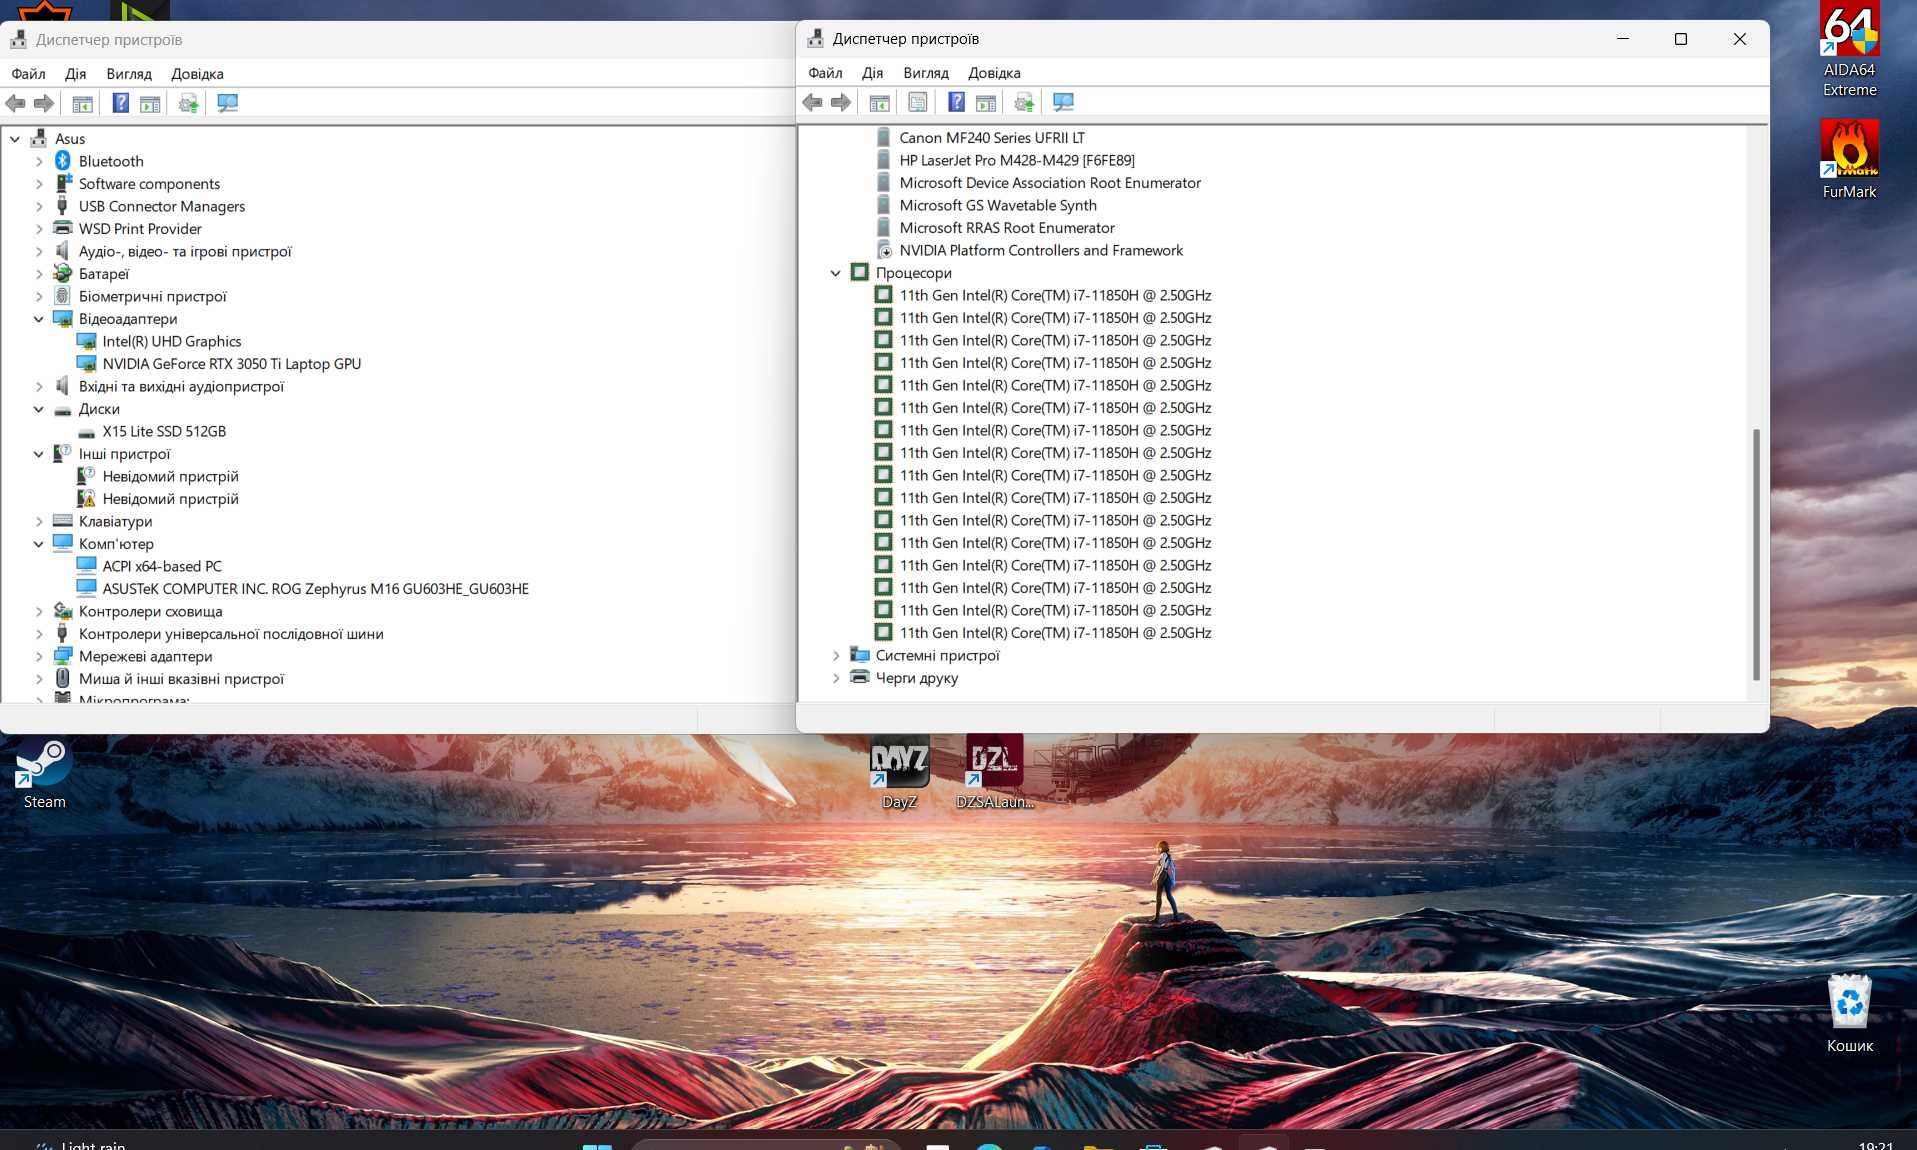Expand the Мережеві адаптери category
The height and width of the screenshot is (1150, 1917).
coord(39,656)
